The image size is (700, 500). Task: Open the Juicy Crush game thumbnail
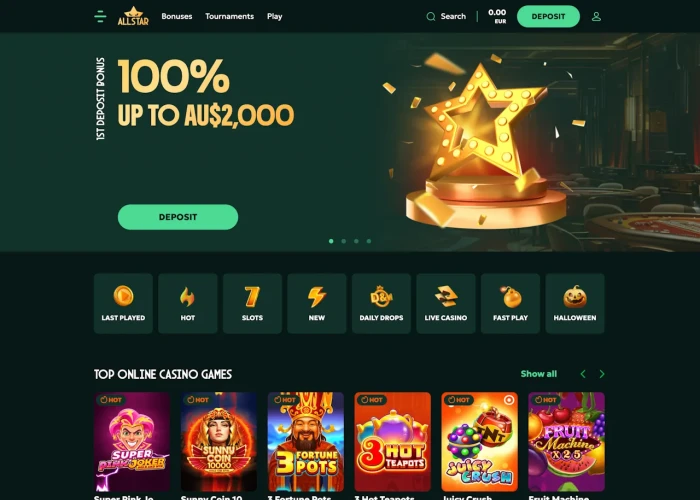tap(479, 442)
